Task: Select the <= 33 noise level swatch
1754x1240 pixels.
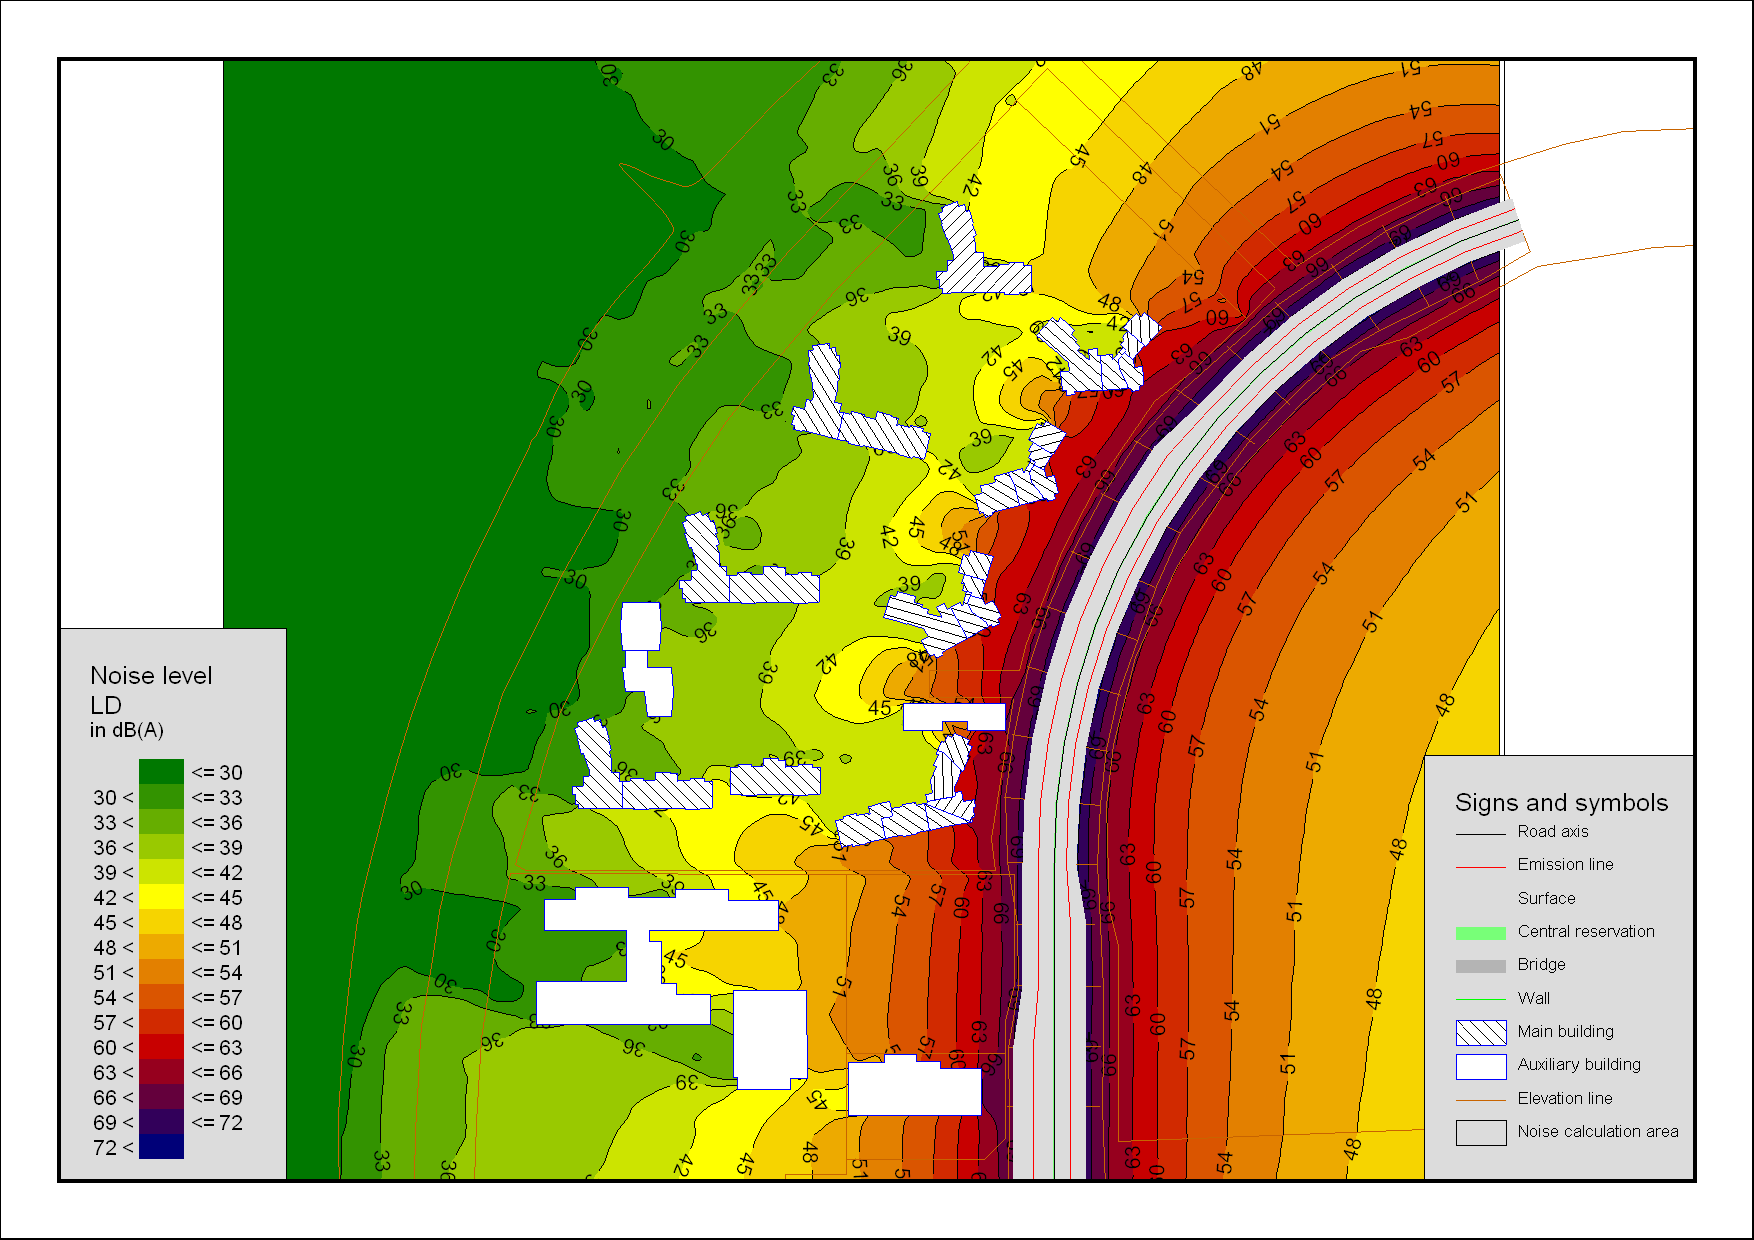Action: [x=161, y=797]
